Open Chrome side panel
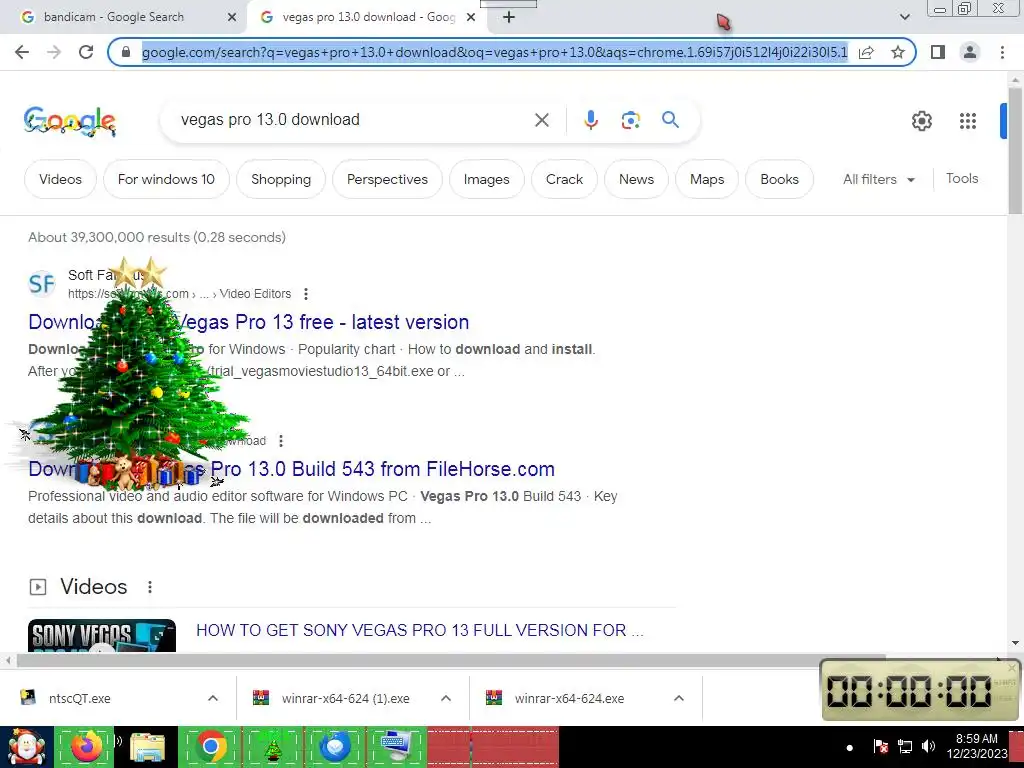 [938, 52]
